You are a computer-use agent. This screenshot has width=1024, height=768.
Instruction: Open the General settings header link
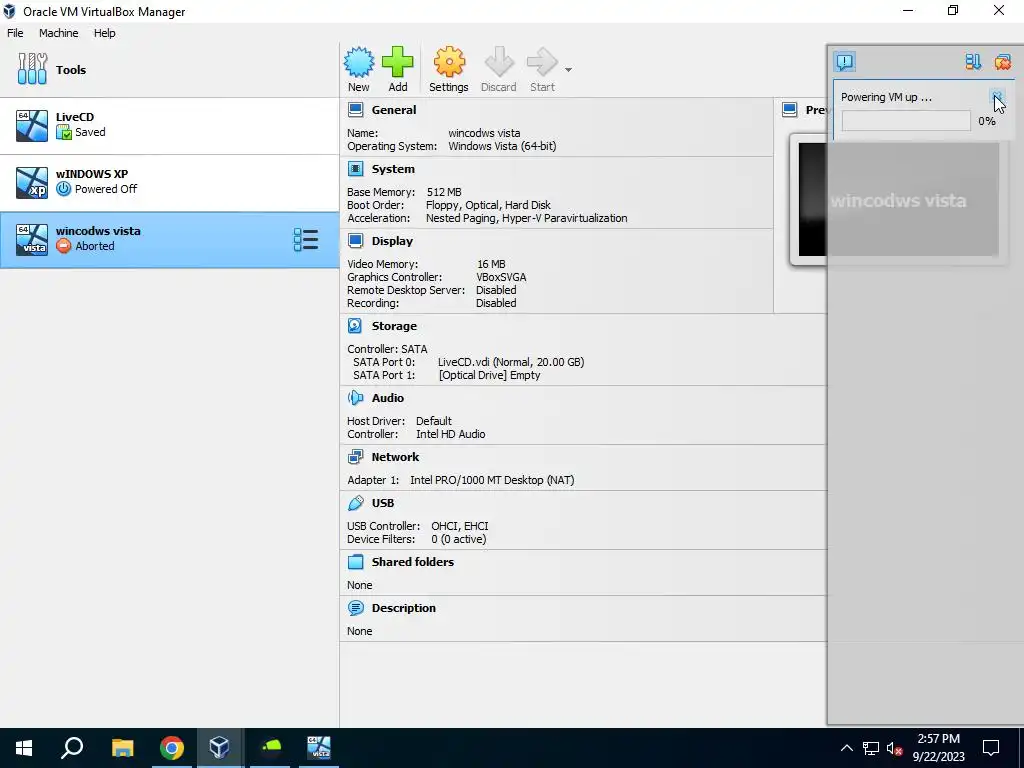click(394, 110)
